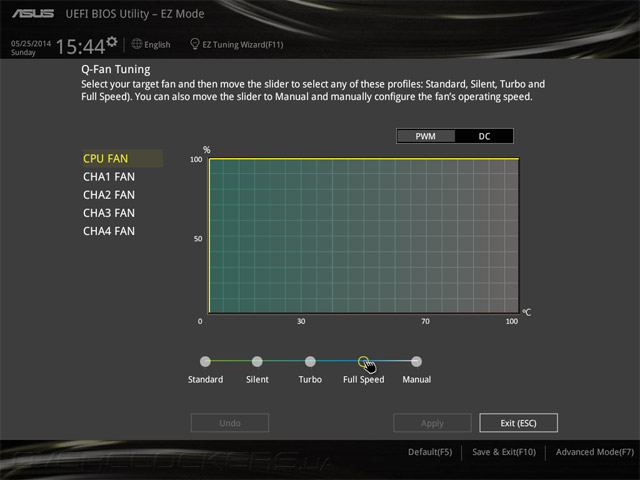Set slider to Turbo profile point
The width and height of the screenshot is (640, 480).
click(310, 361)
